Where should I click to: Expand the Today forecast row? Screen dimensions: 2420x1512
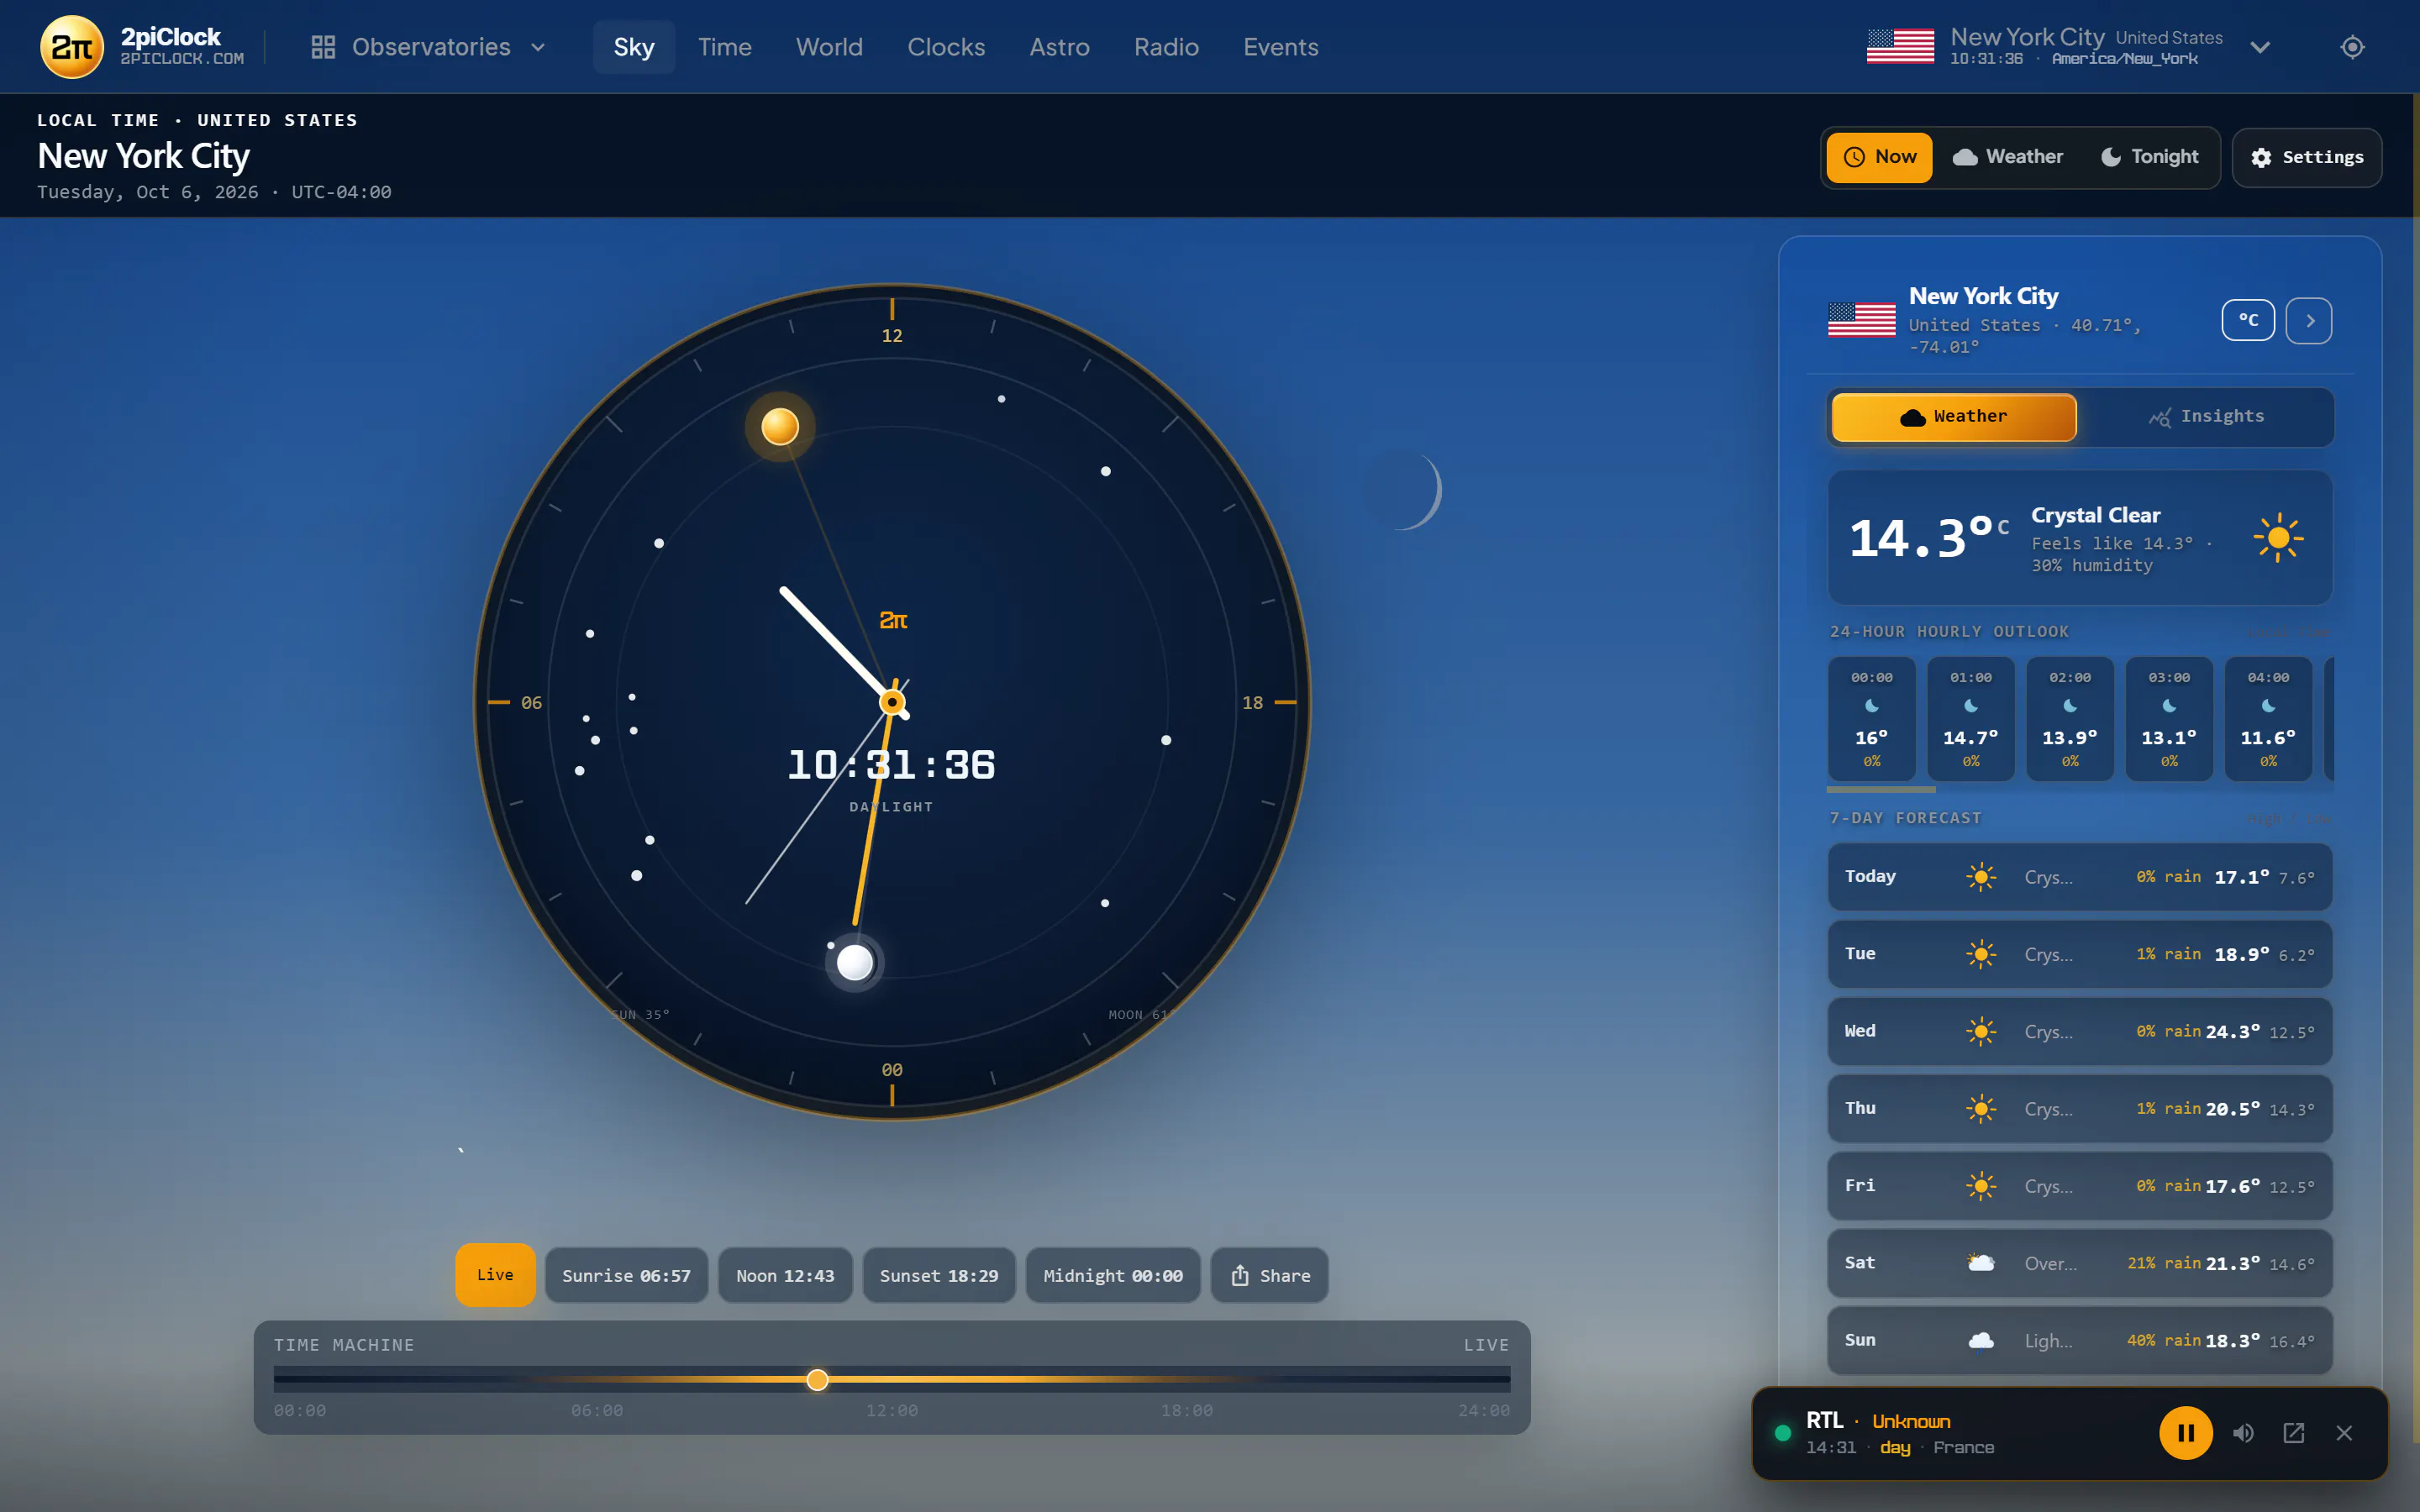pyautogui.click(x=2079, y=876)
